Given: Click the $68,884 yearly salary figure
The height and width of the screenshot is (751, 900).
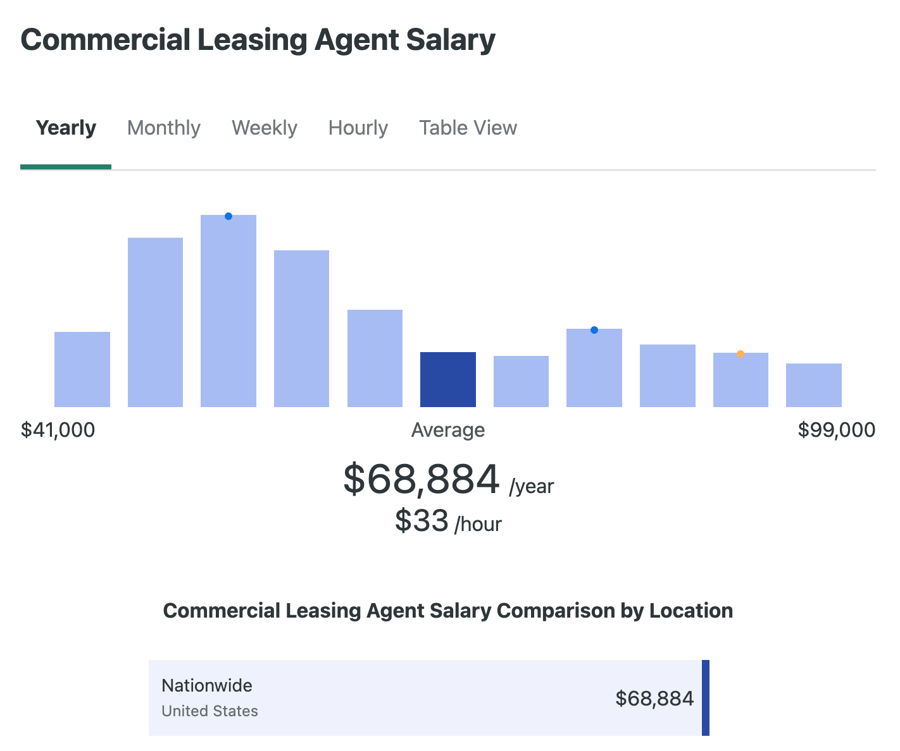Looking at the screenshot, I should tap(422, 480).
